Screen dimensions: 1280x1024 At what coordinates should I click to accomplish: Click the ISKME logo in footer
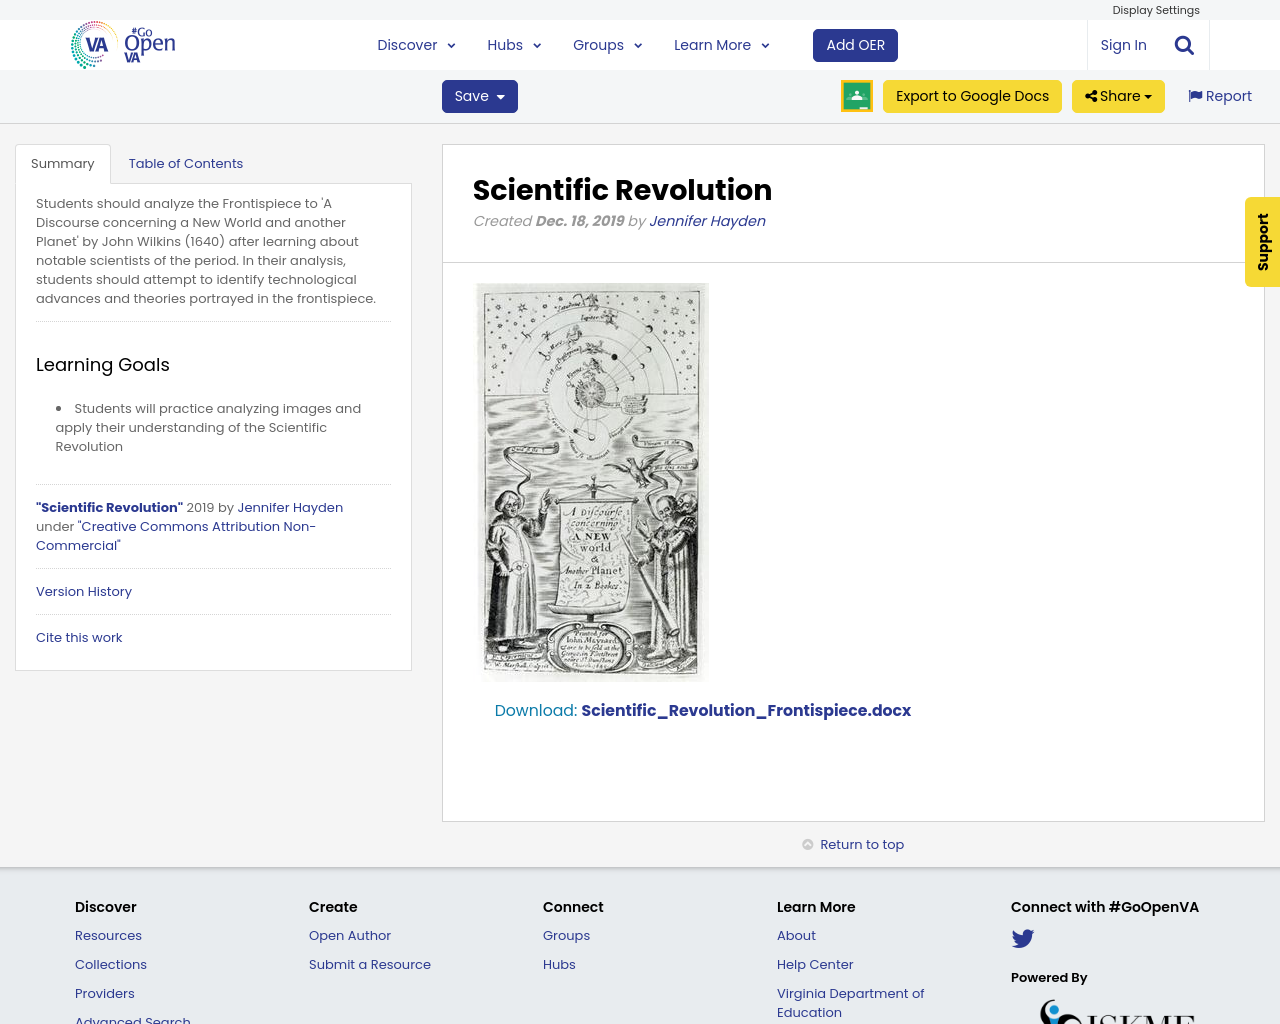1117,1012
